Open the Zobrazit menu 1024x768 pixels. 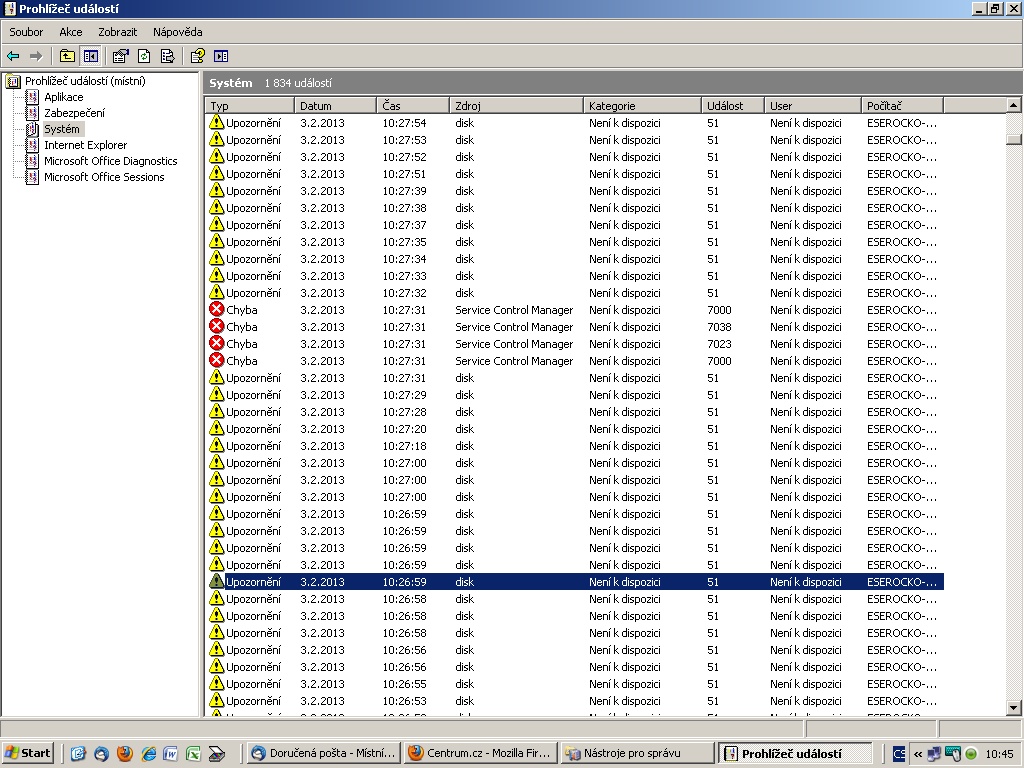(x=117, y=32)
